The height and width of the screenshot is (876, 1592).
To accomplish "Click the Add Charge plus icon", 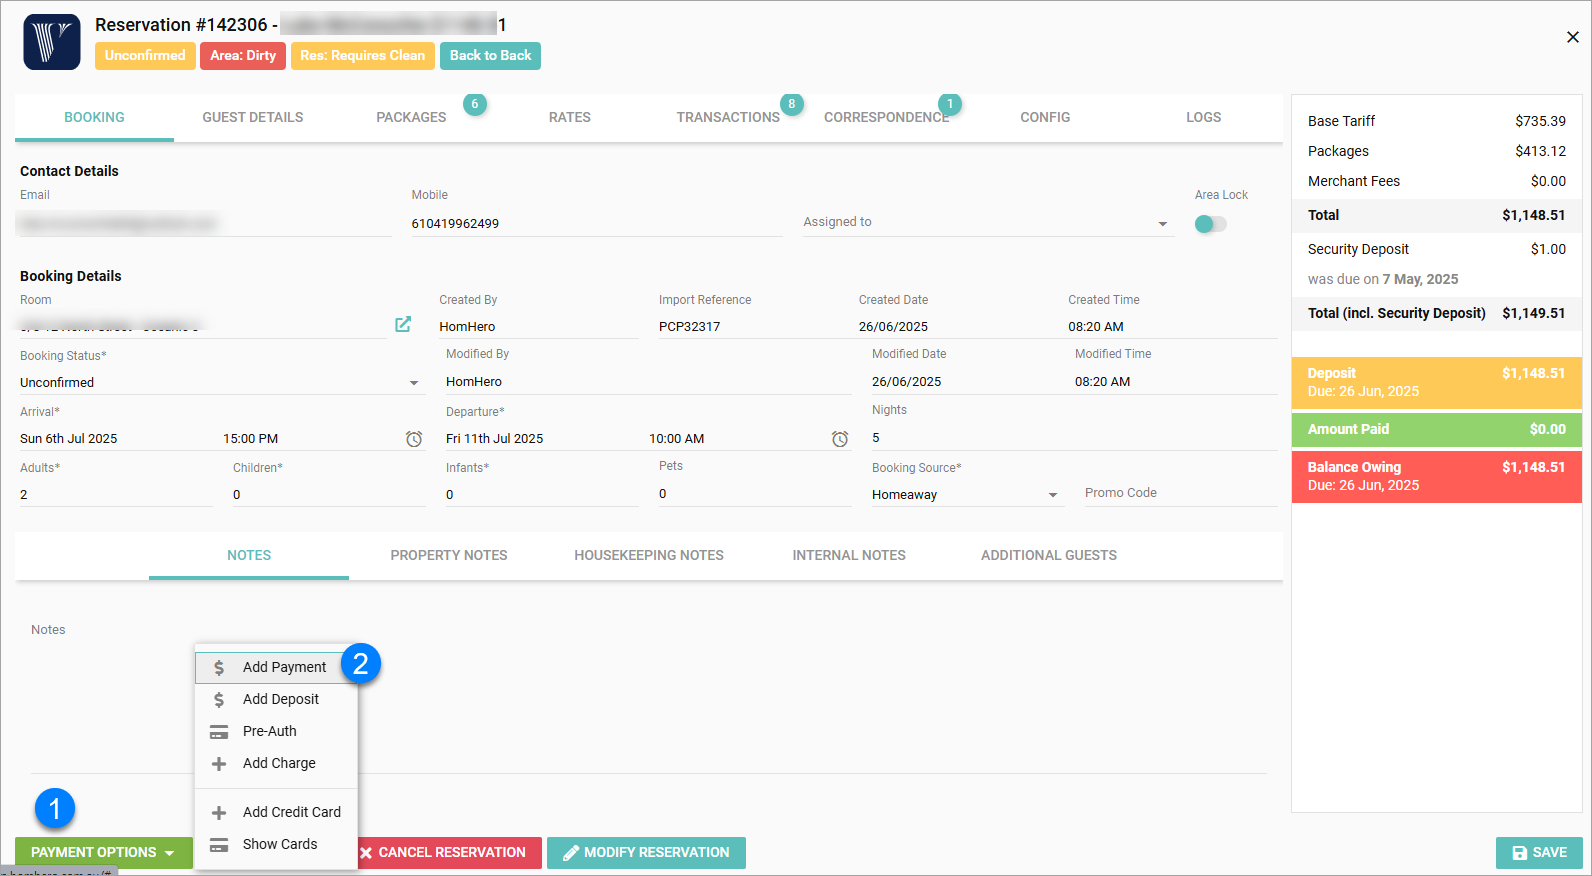I will point(219,764).
